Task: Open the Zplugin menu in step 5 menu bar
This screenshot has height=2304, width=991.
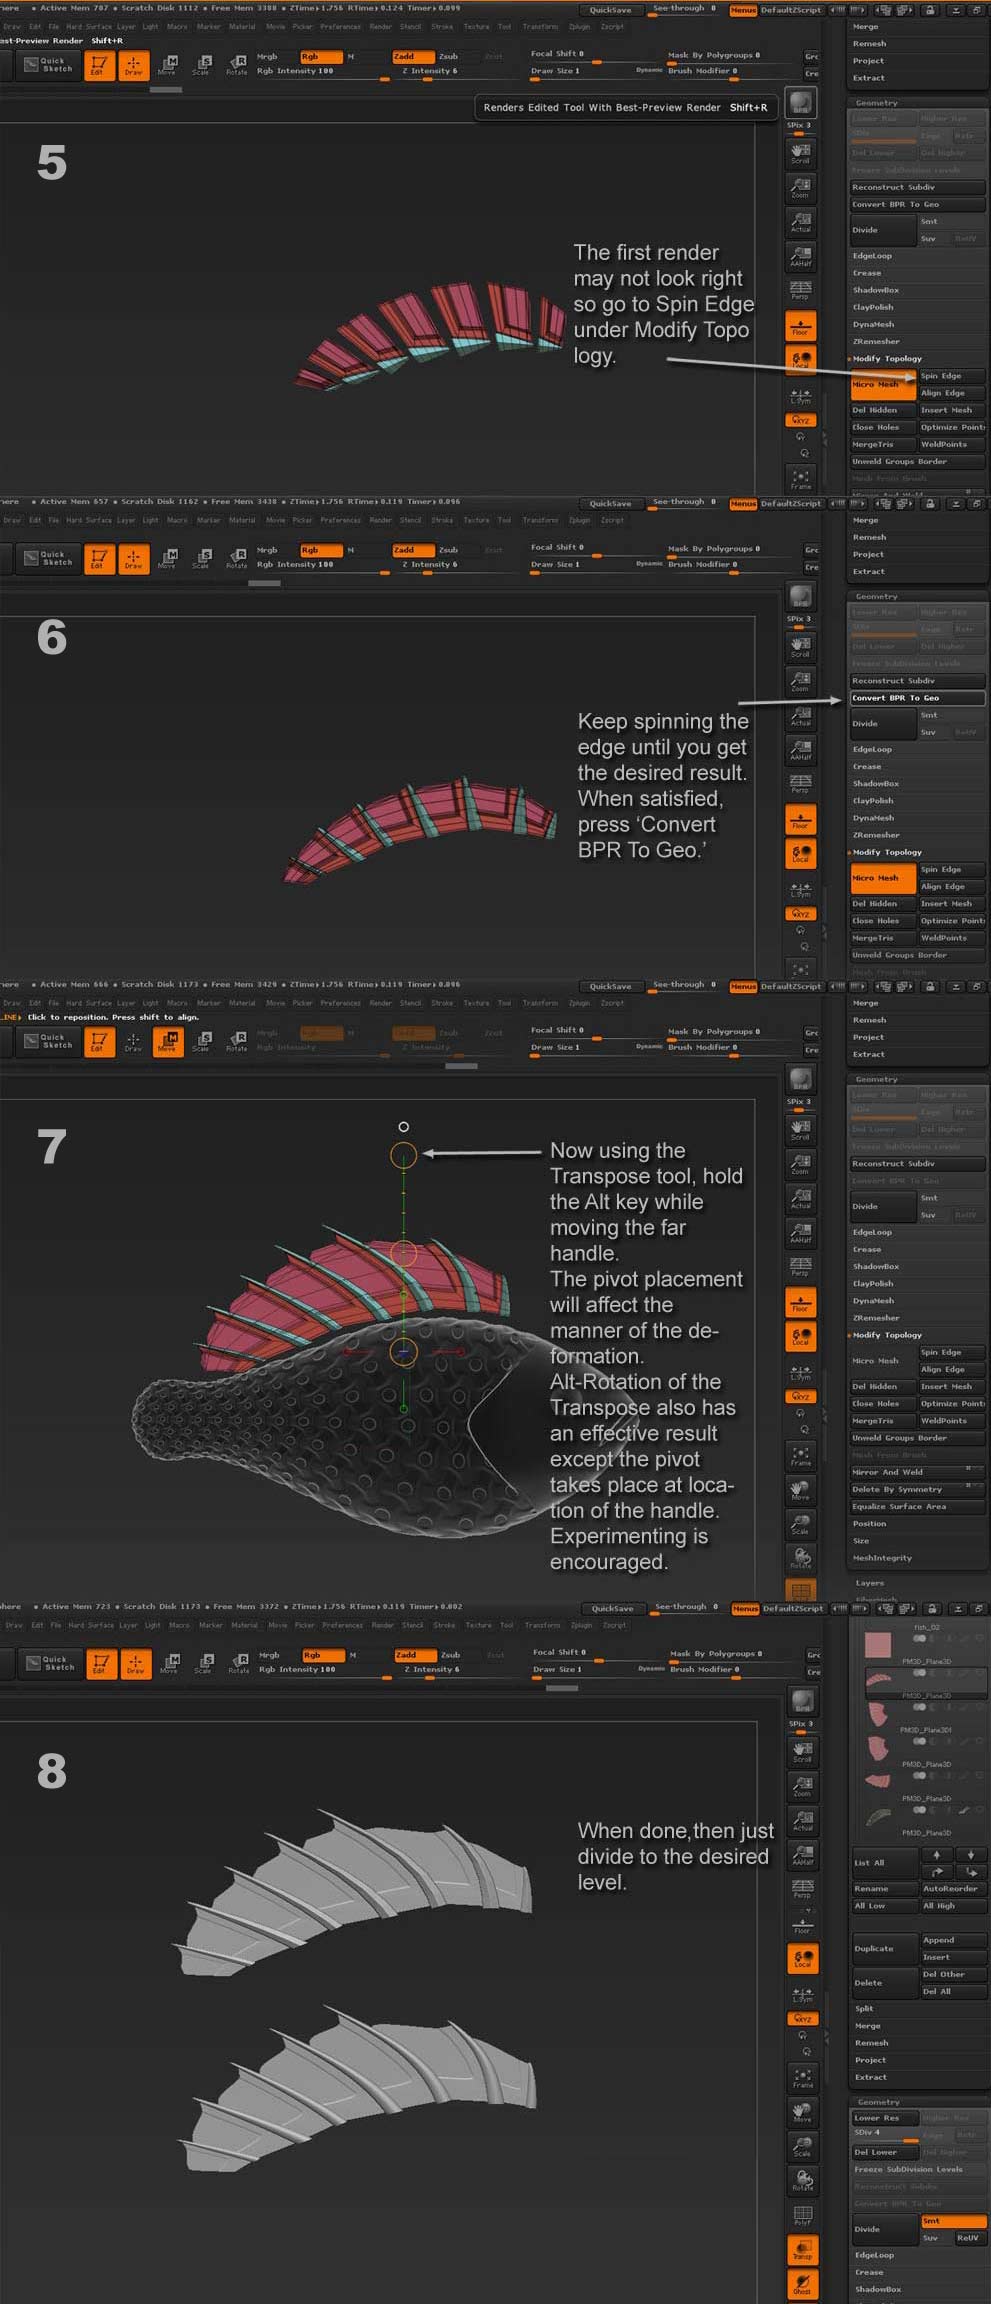Action: [579, 27]
